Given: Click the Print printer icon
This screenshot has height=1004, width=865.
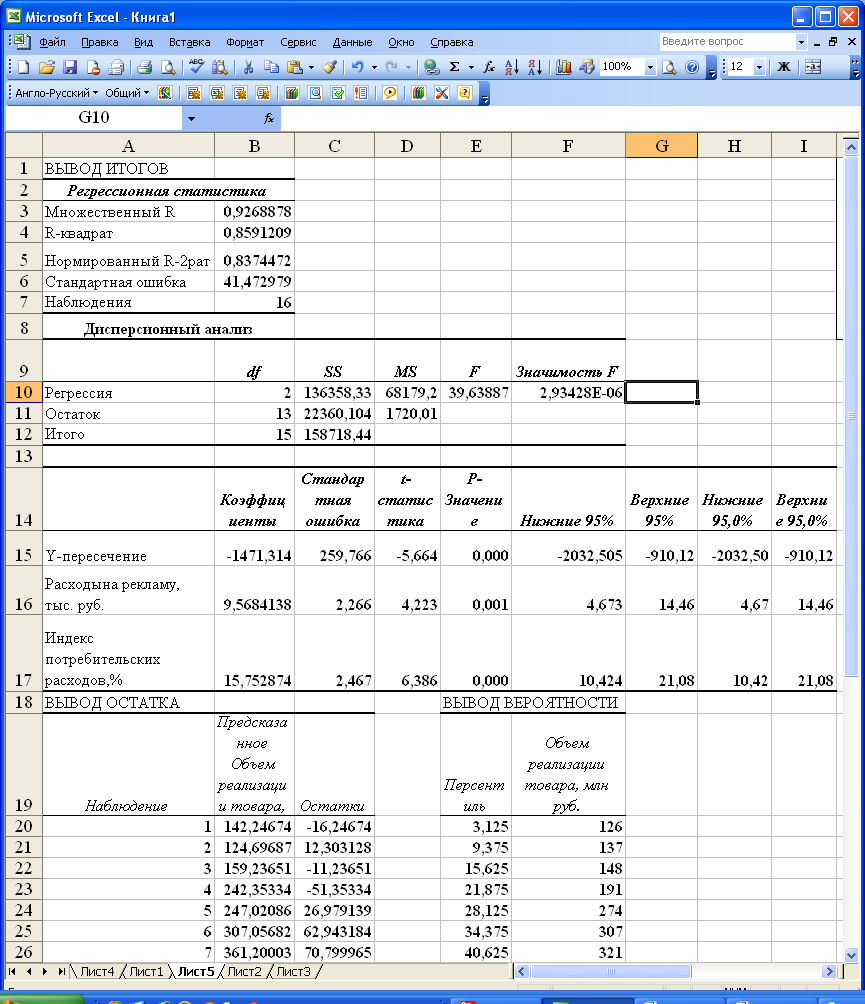Looking at the screenshot, I should [x=145, y=67].
